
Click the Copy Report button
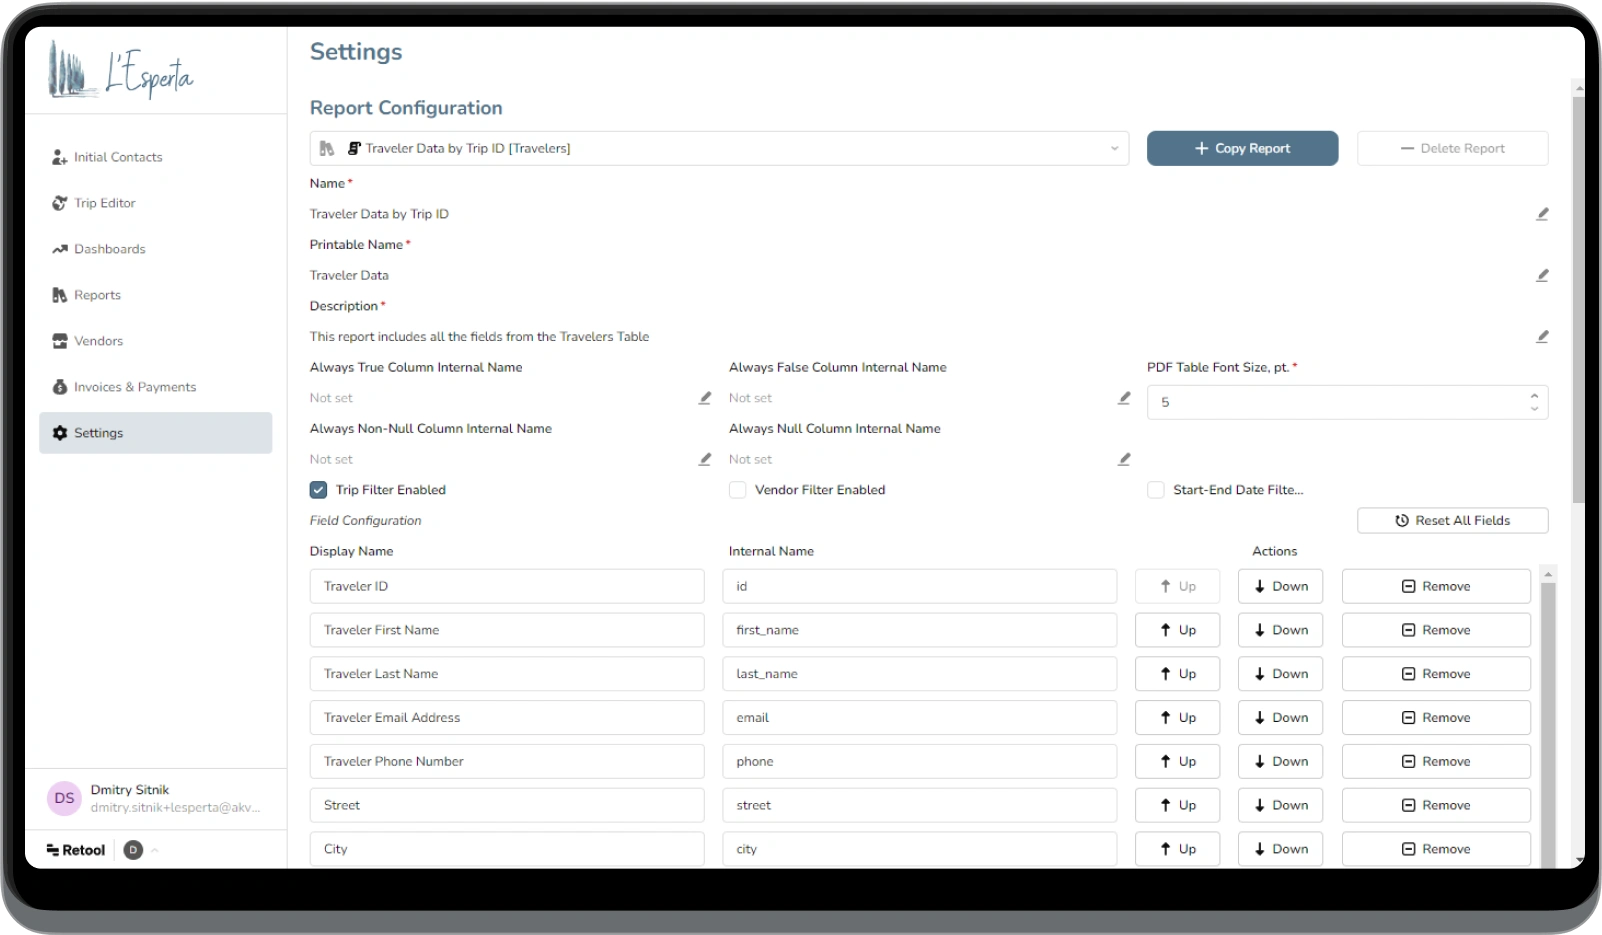click(x=1242, y=148)
